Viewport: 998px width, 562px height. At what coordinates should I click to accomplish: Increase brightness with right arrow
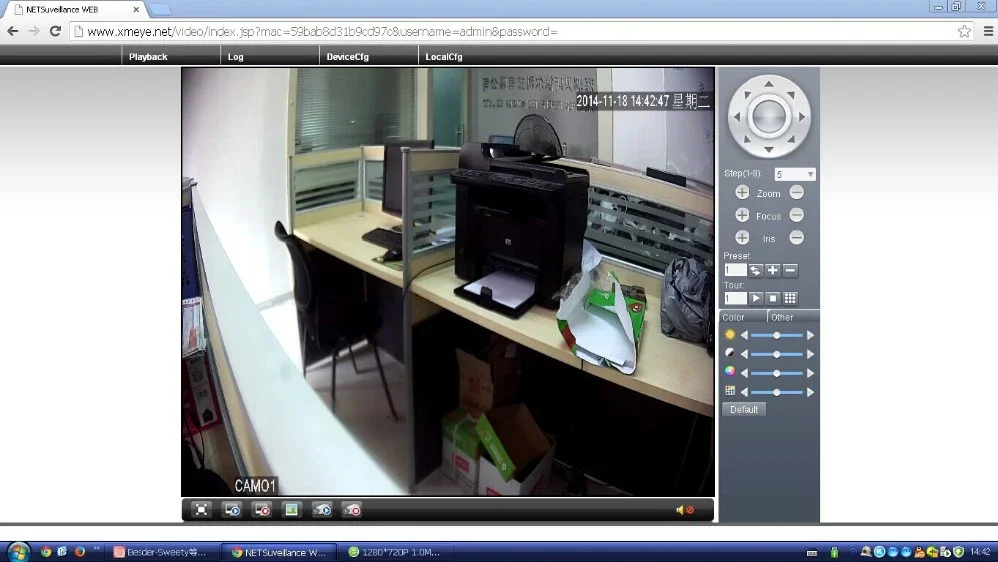click(x=810, y=335)
